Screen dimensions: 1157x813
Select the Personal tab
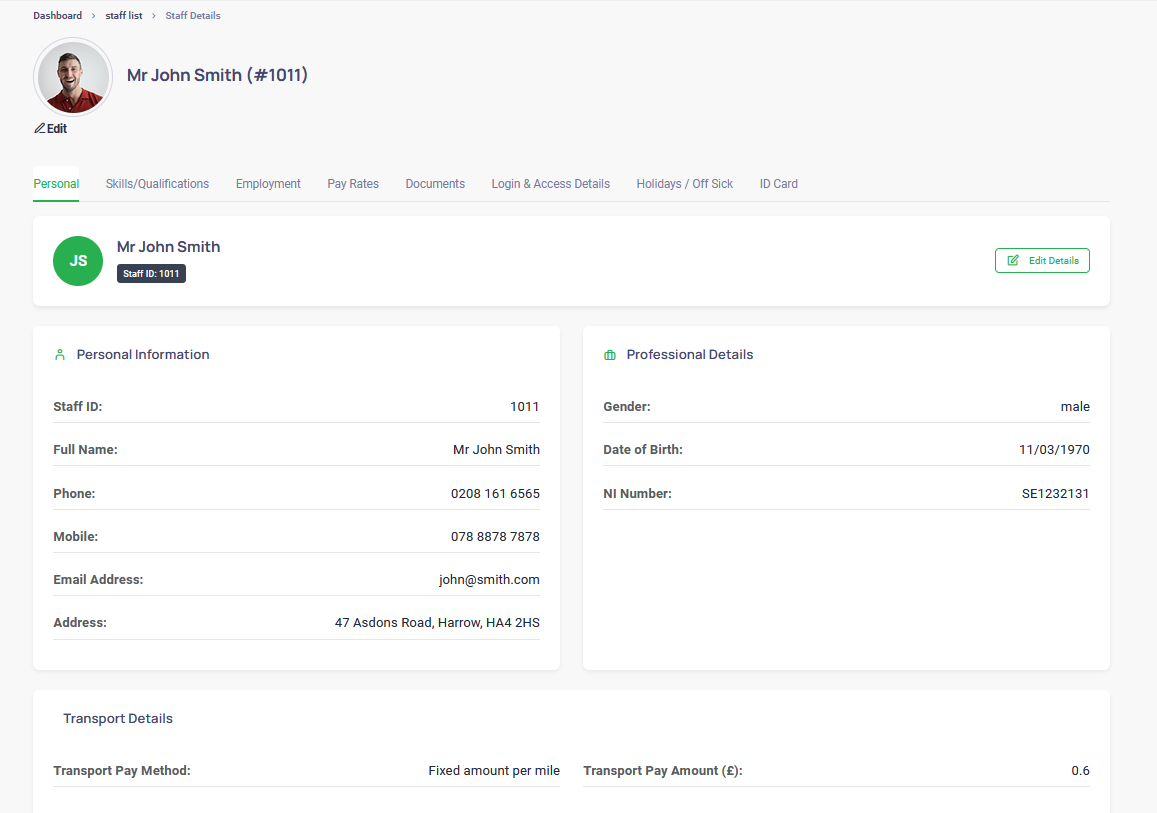(56, 183)
